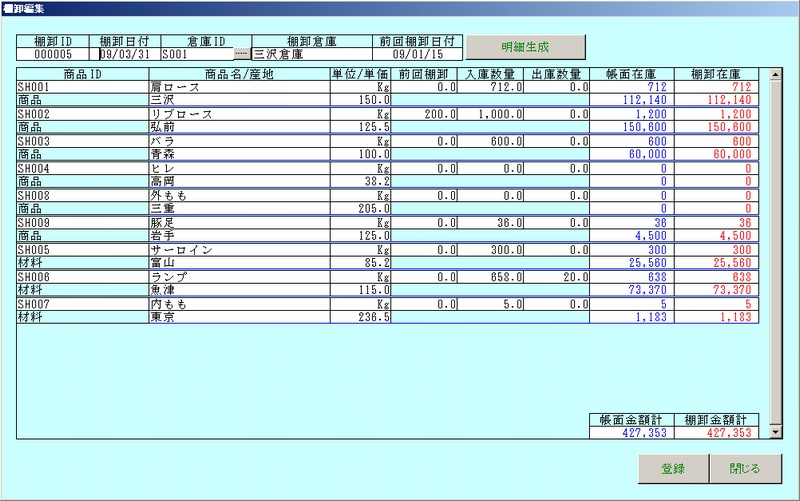Select the 棚卸日付 field showing 09/03/31
The width and height of the screenshot is (800, 501).
pyautogui.click(x=124, y=55)
